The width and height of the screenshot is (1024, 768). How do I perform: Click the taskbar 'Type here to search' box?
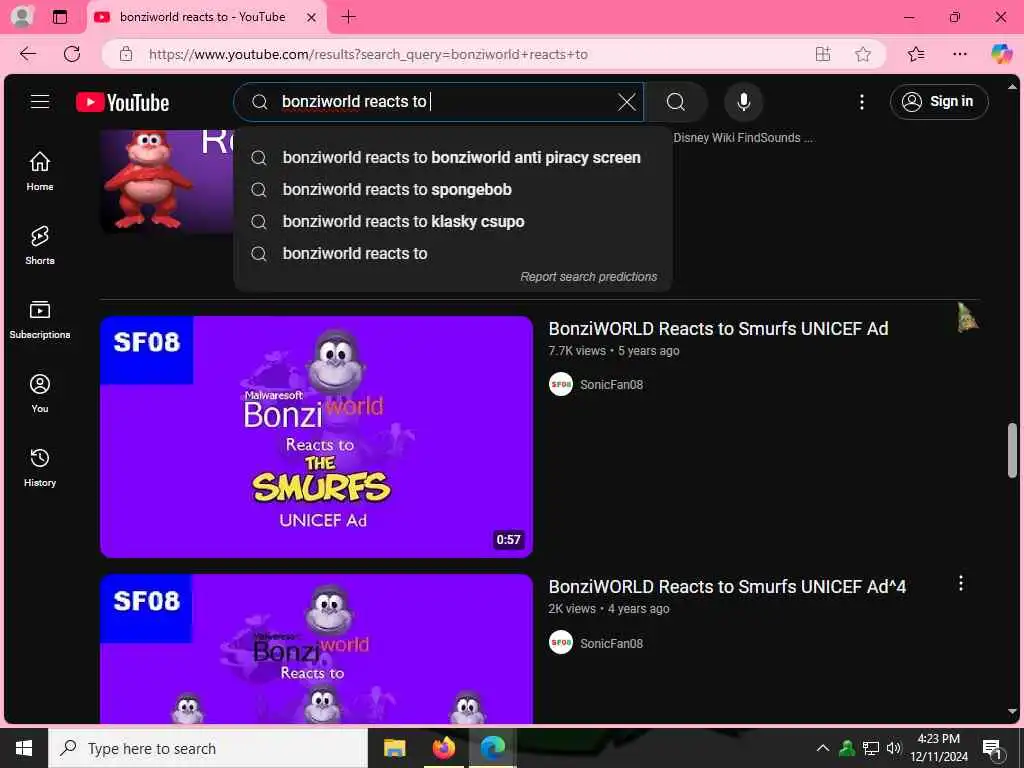(208, 748)
